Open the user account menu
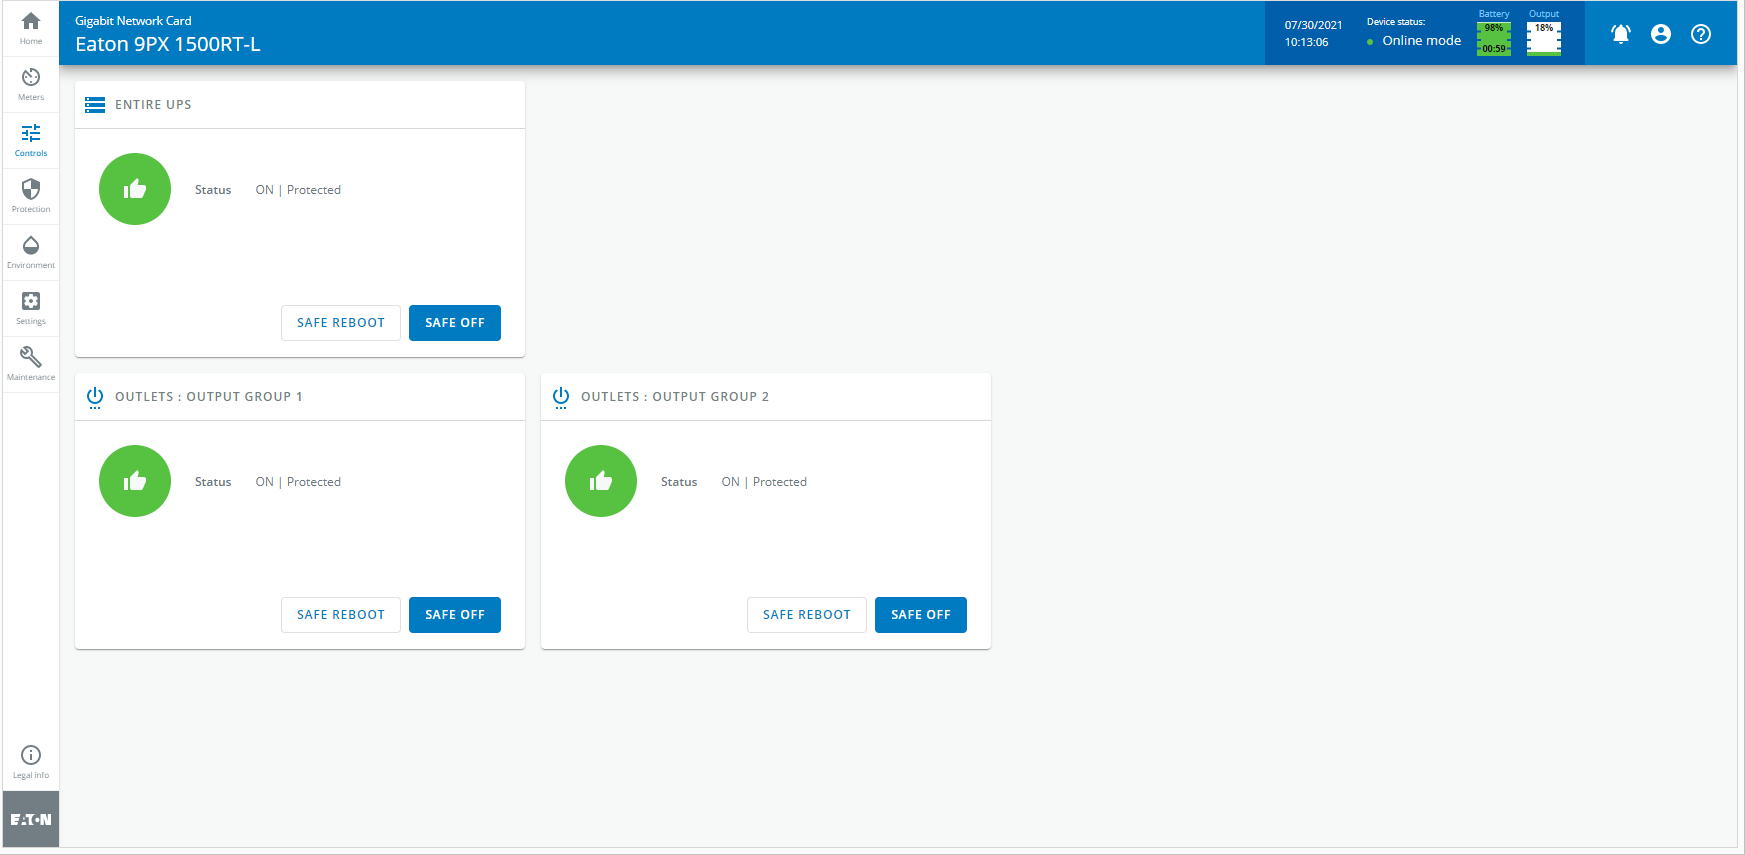 [1661, 34]
